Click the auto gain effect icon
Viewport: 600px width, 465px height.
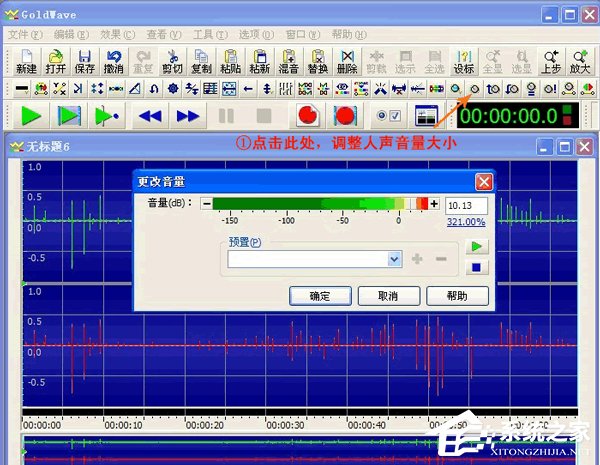click(x=455, y=89)
